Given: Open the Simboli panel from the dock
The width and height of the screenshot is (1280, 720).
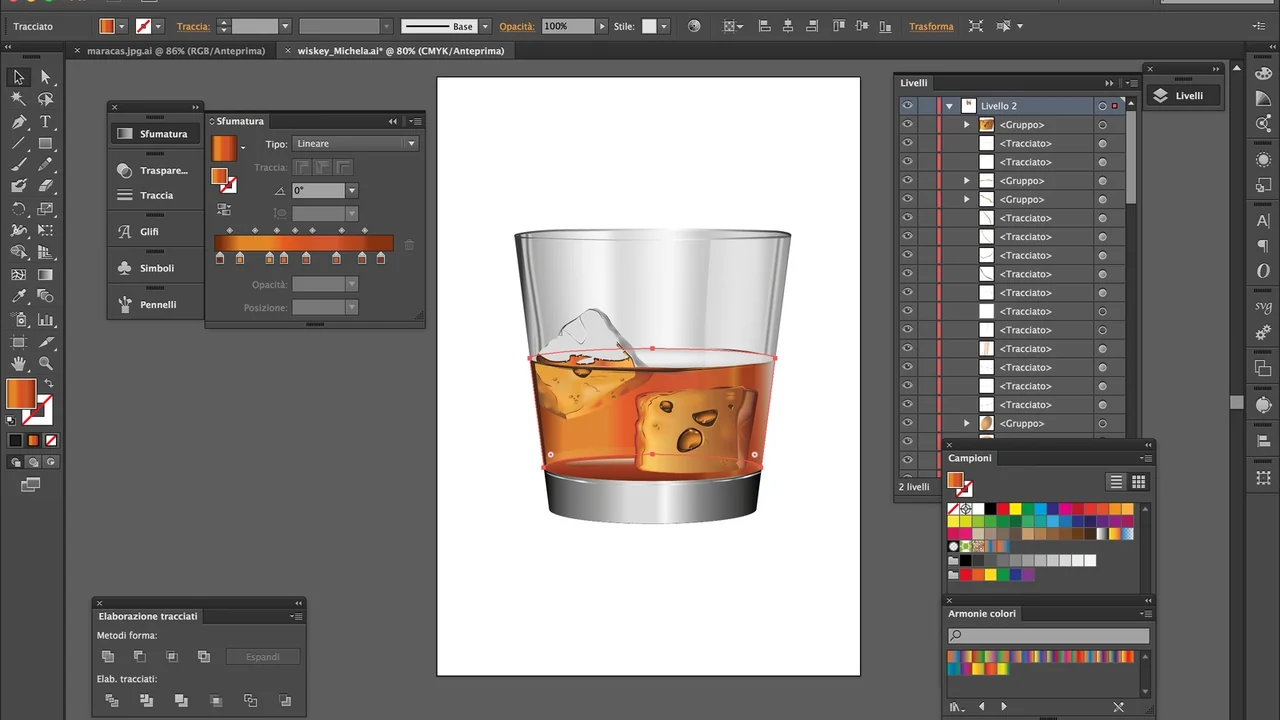Looking at the screenshot, I should pyautogui.click(x=156, y=268).
